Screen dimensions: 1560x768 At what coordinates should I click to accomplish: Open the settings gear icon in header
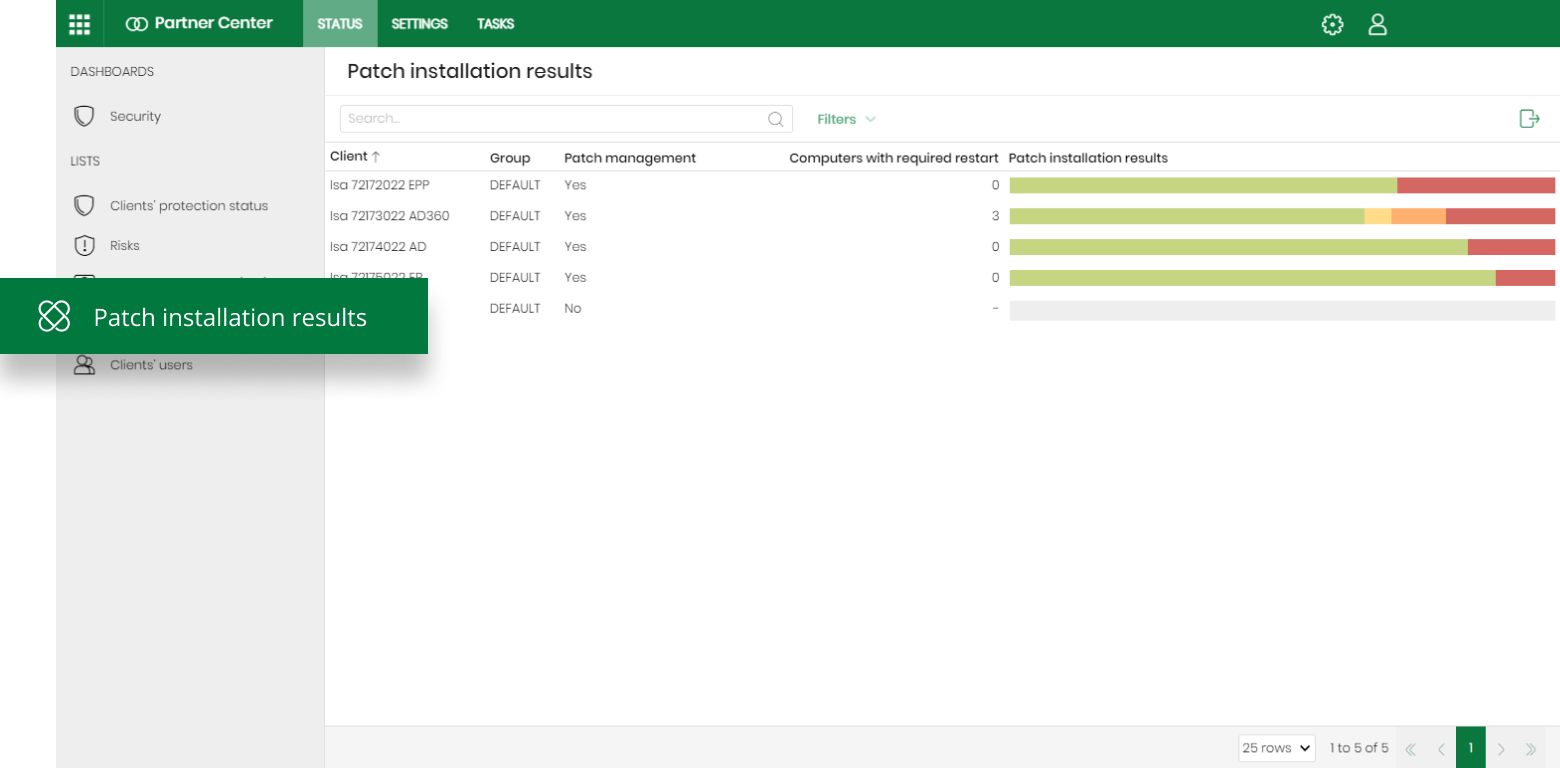tap(1332, 24)
